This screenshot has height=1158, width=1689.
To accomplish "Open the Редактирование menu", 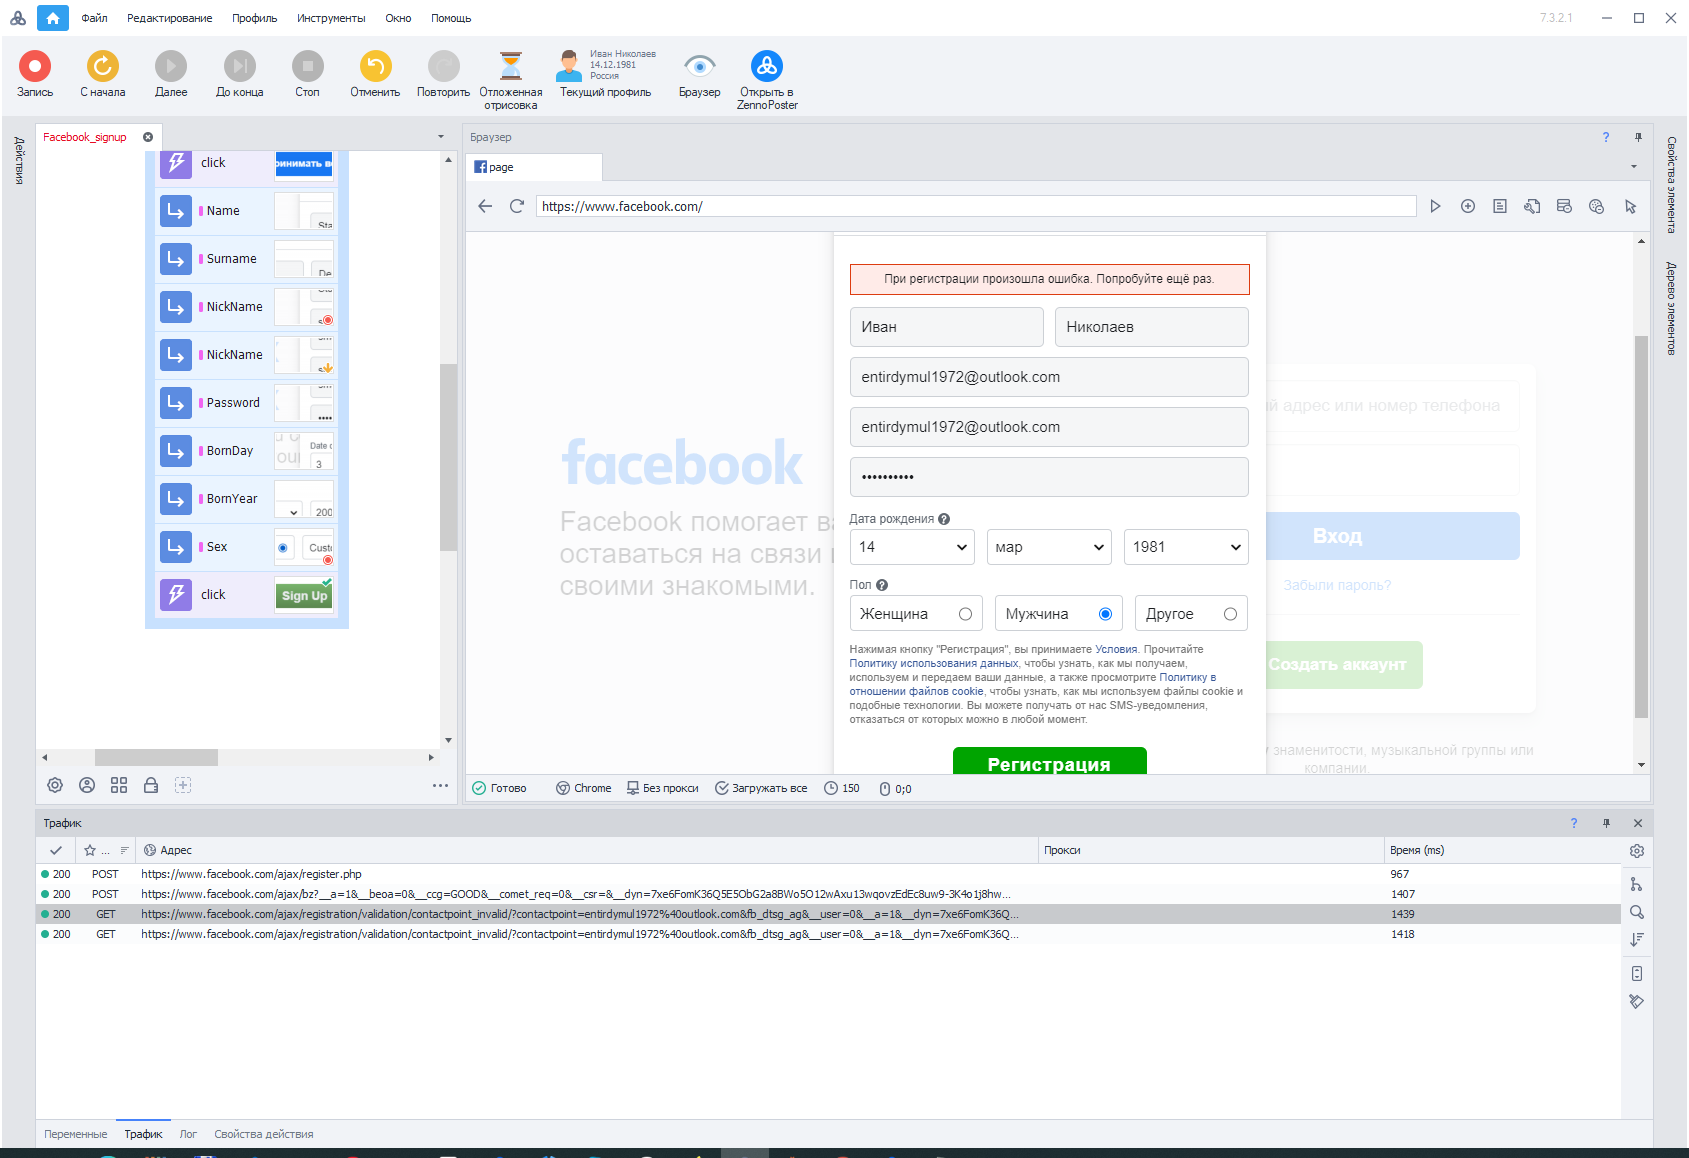I will click(x=169, y=18).
